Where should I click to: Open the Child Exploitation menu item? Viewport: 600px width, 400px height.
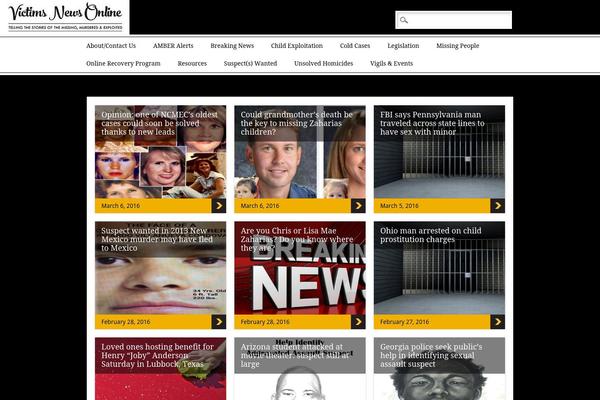tap(297, 46)
